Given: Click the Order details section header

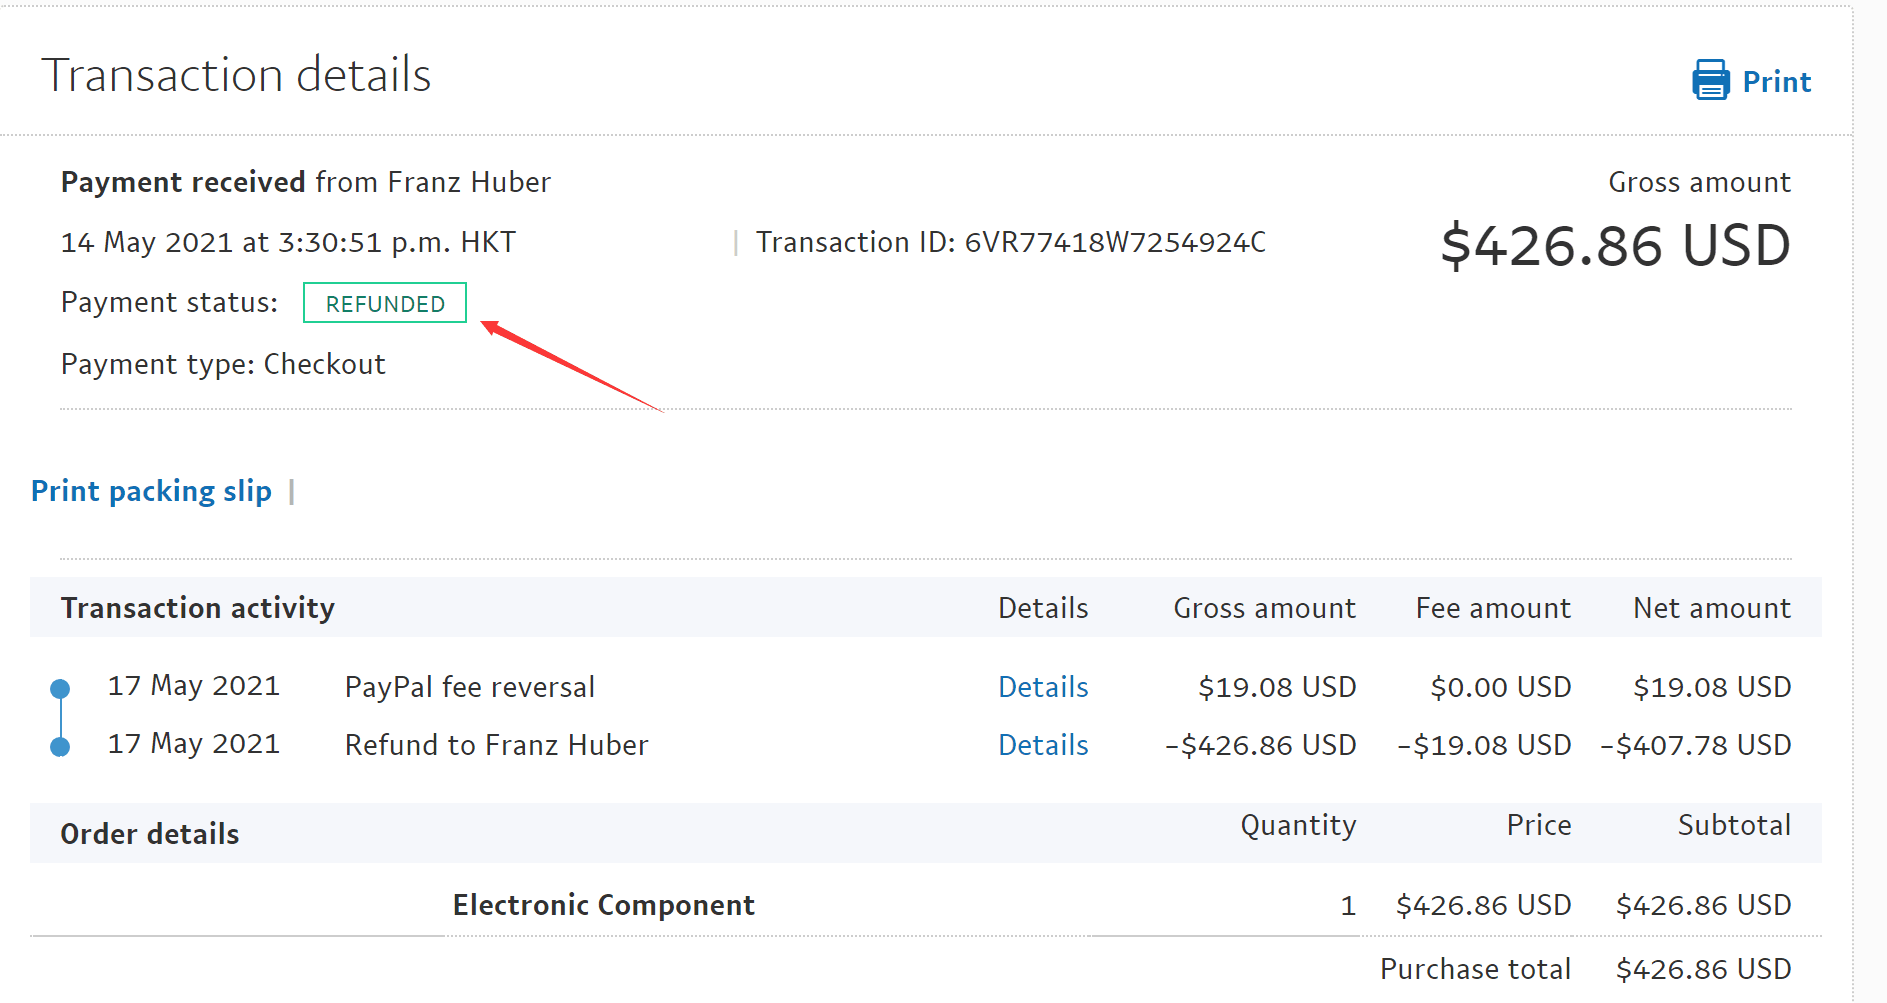Looking at the screenshot, I should tap(150, 834).
